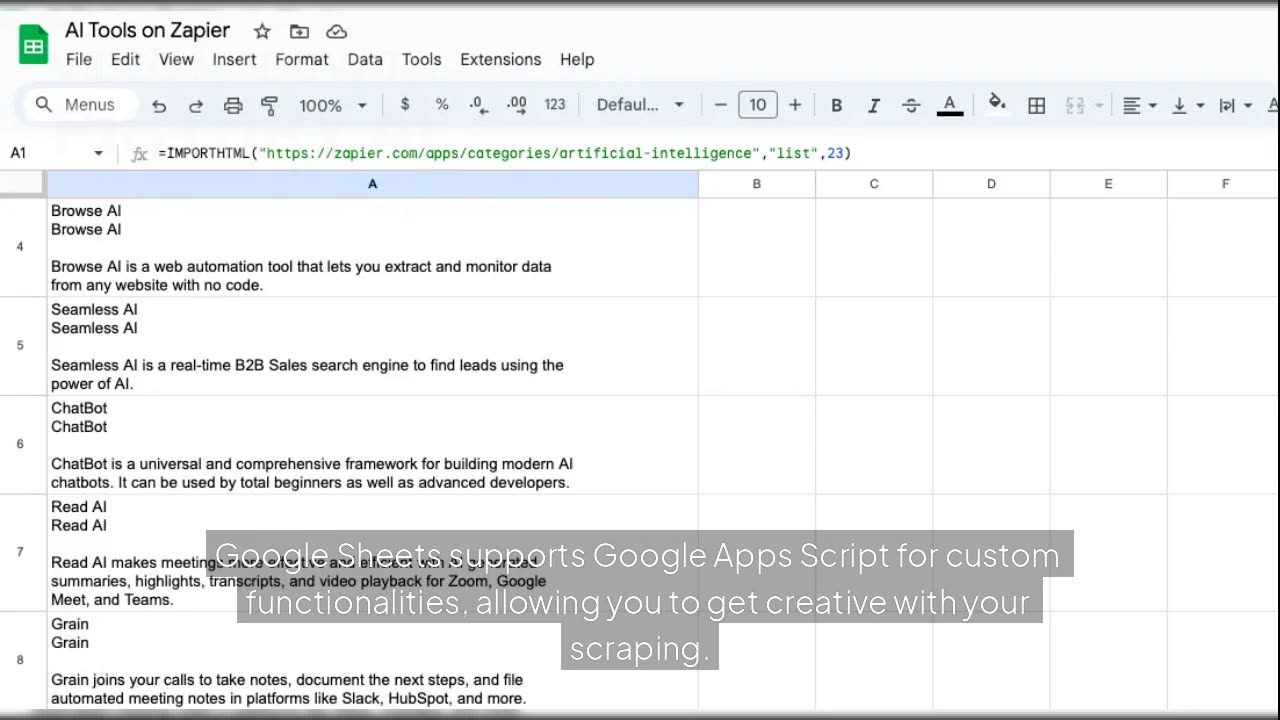Click the Seamless AI description cell
Screen dimensions: 1280x720
coord(372,346)
